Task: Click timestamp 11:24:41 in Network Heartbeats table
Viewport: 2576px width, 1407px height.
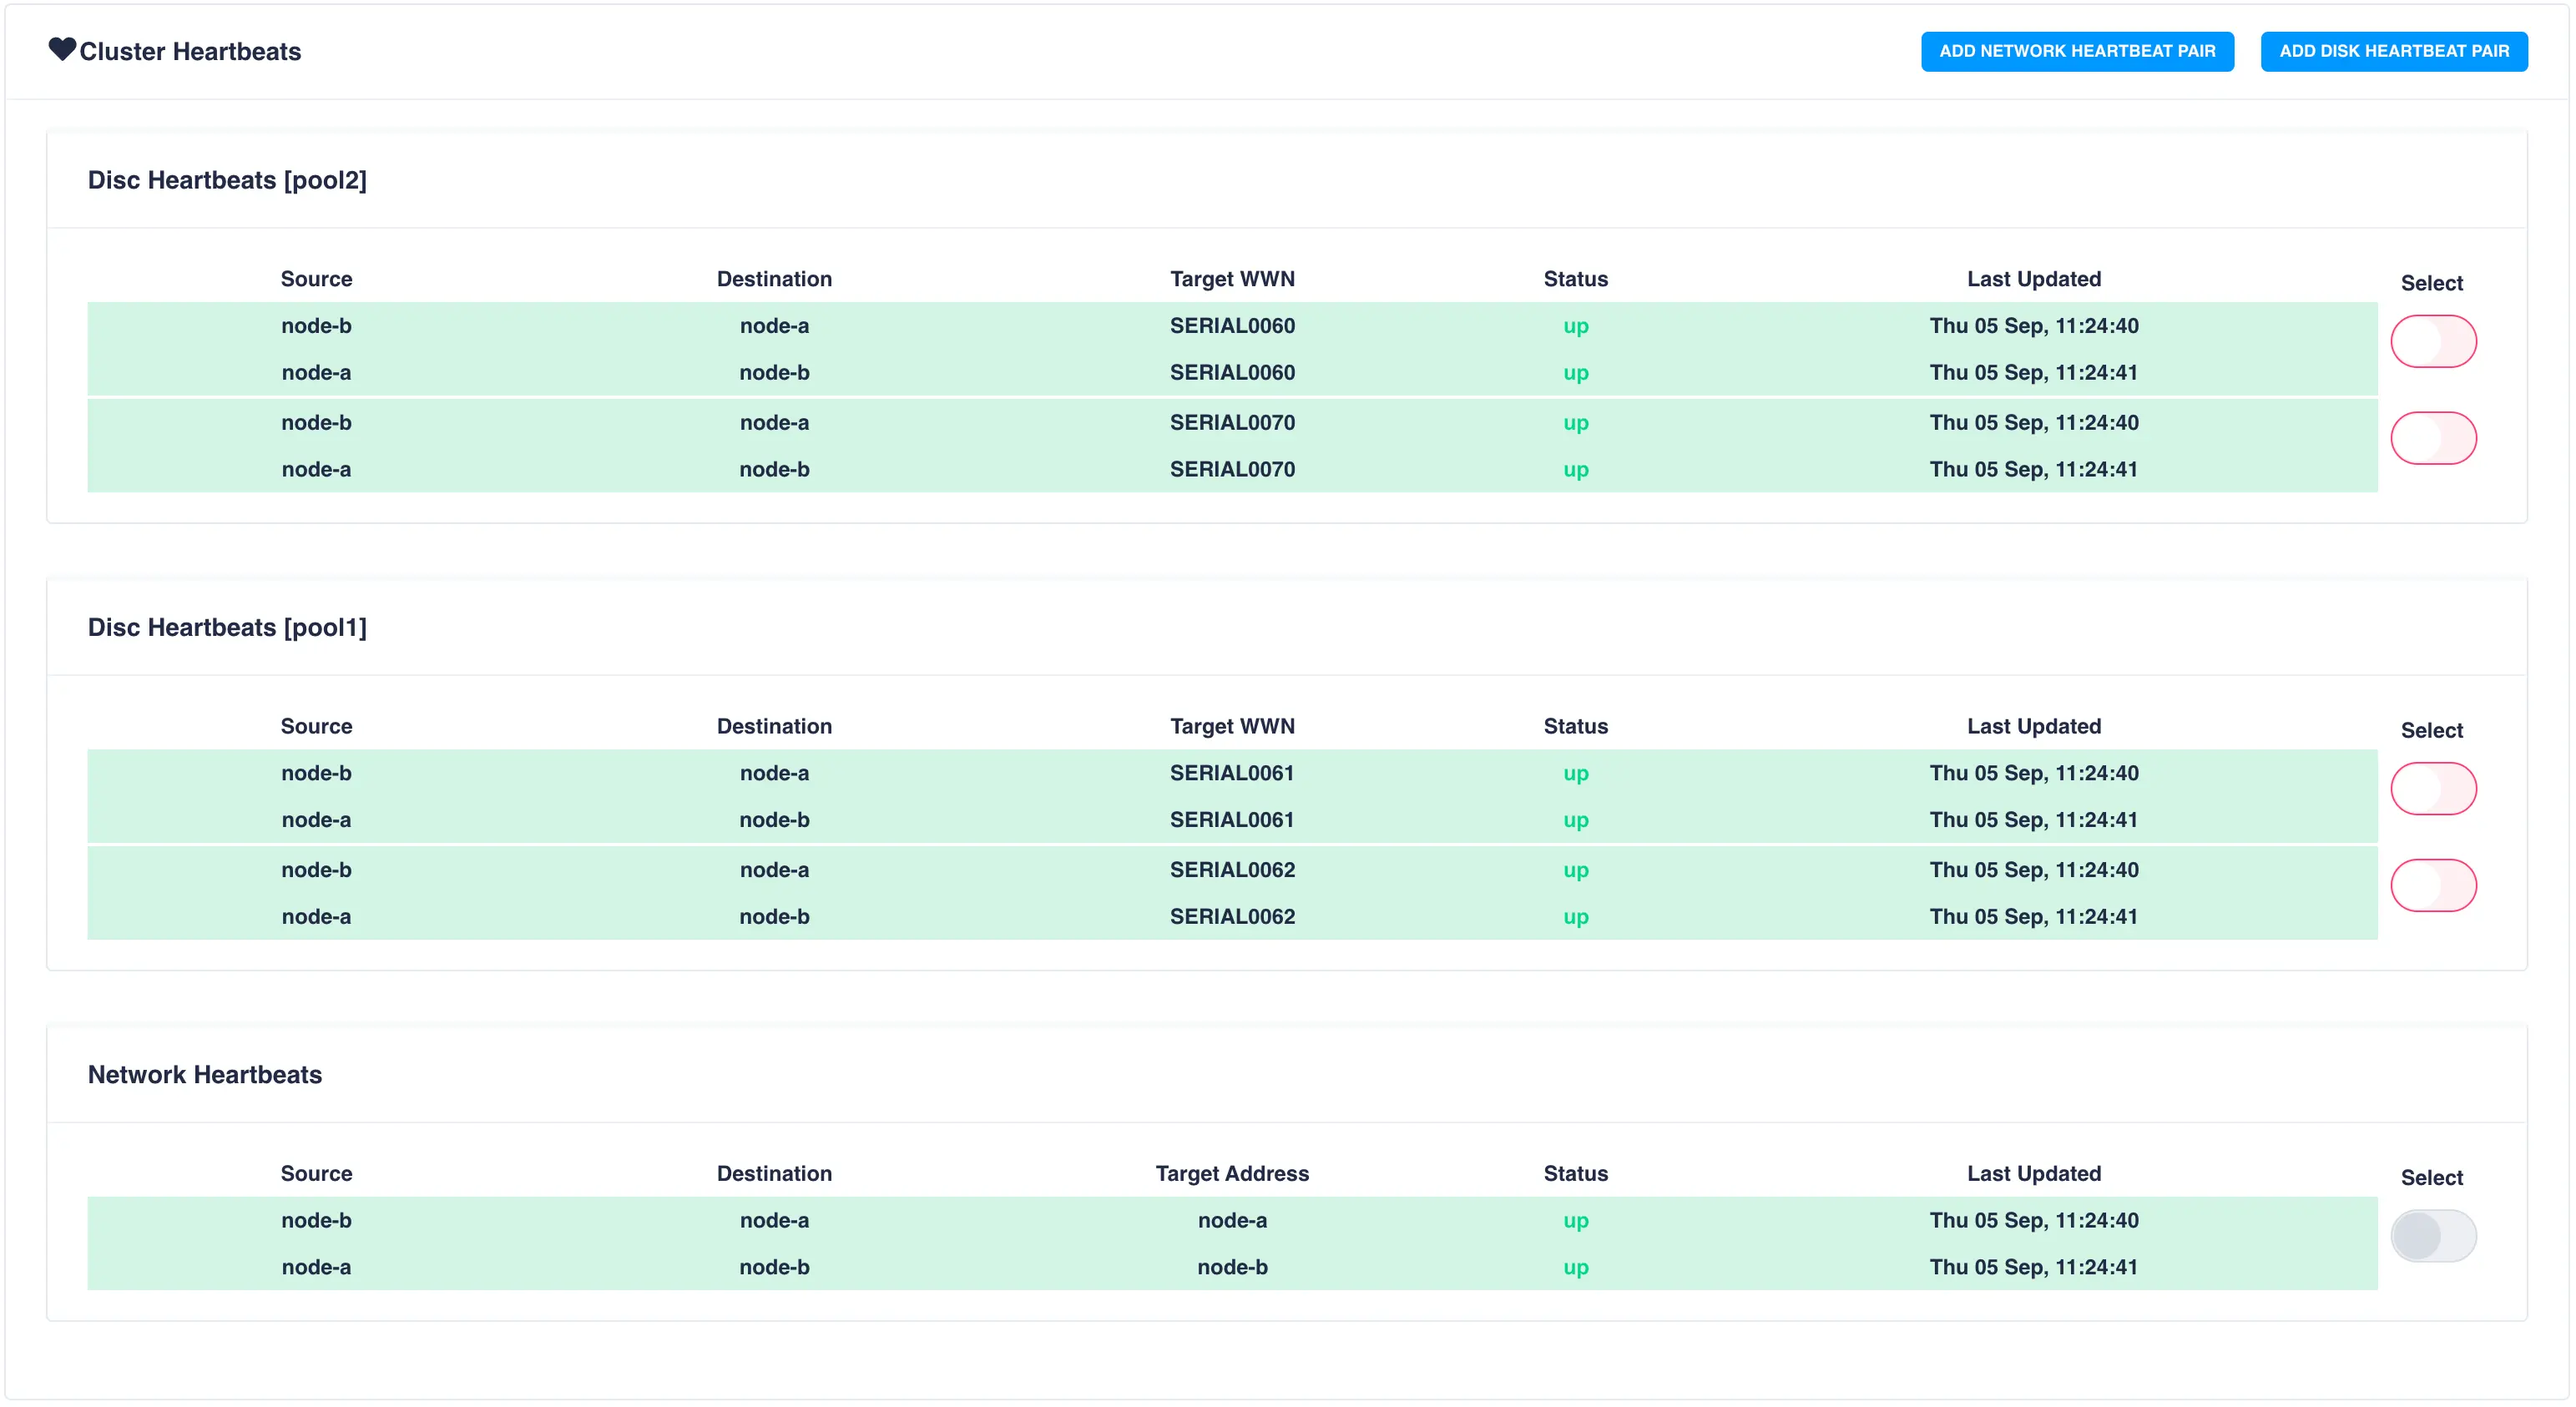Action: coord(2033,1267)
